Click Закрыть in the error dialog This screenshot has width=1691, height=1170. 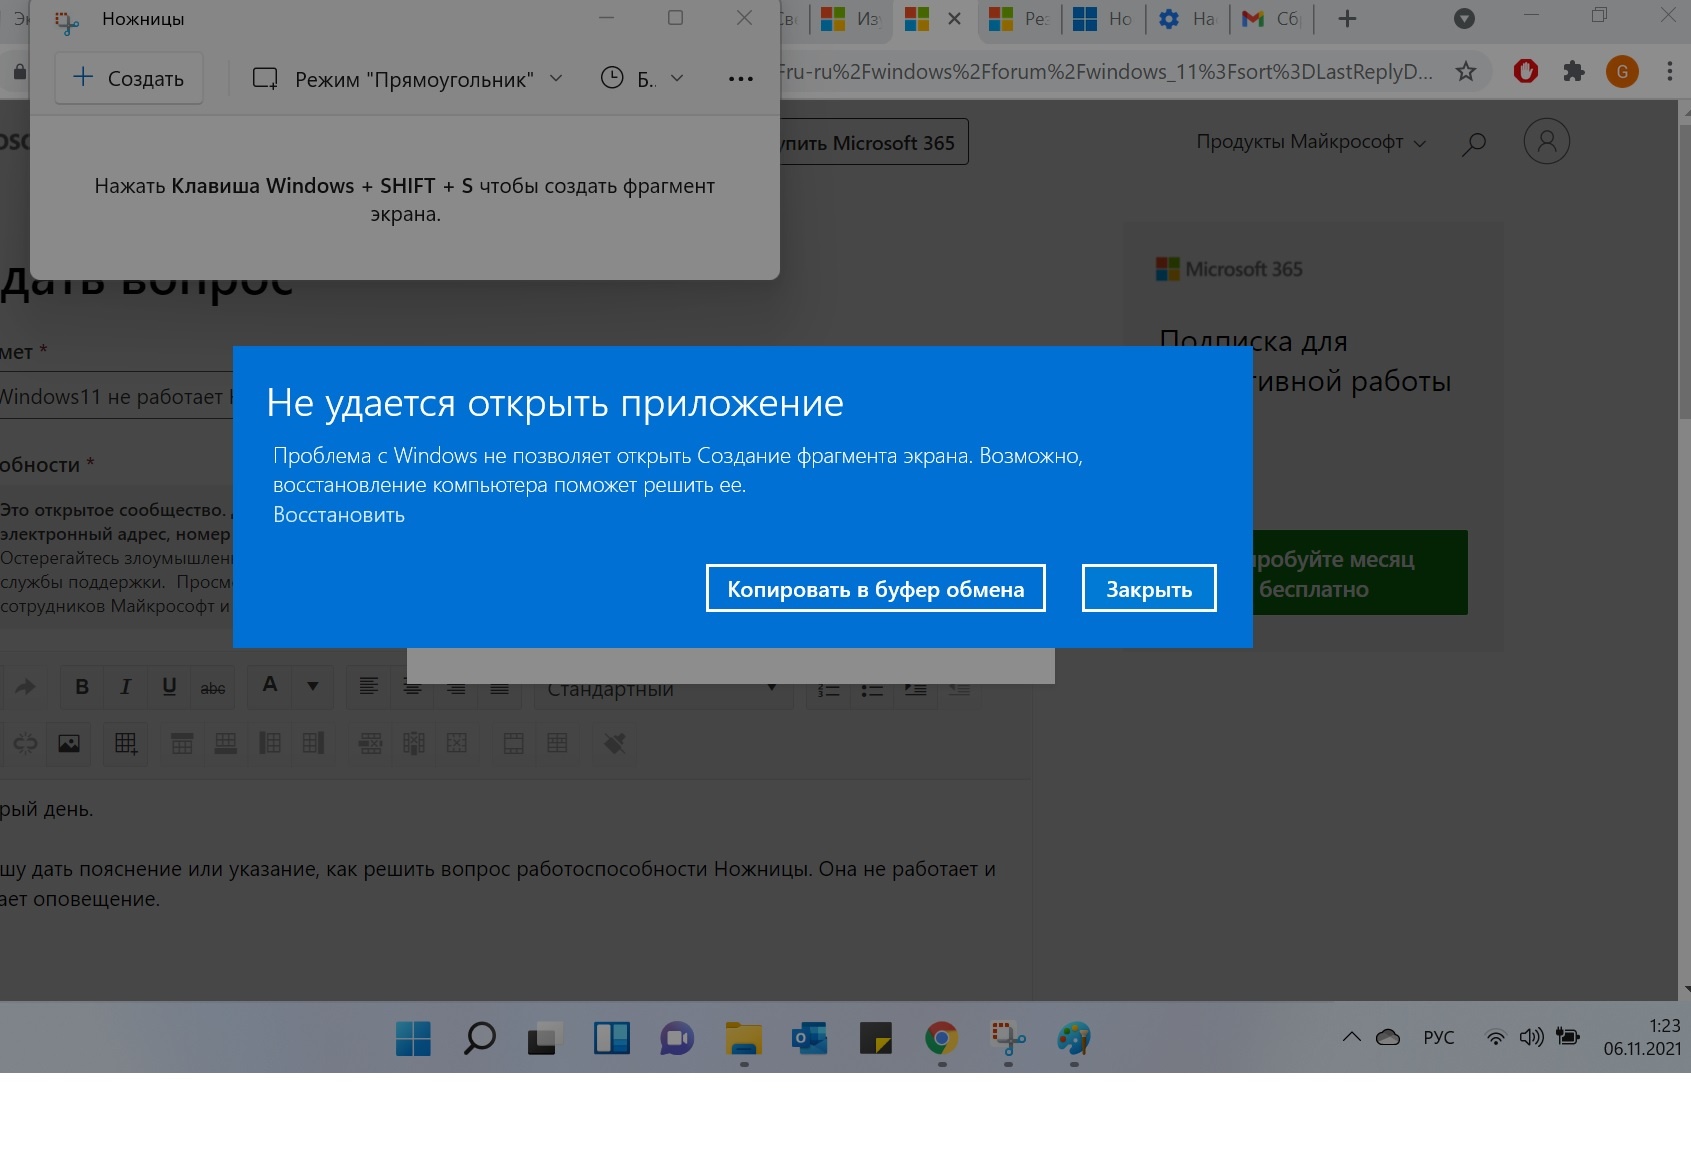click(1149, 589)
